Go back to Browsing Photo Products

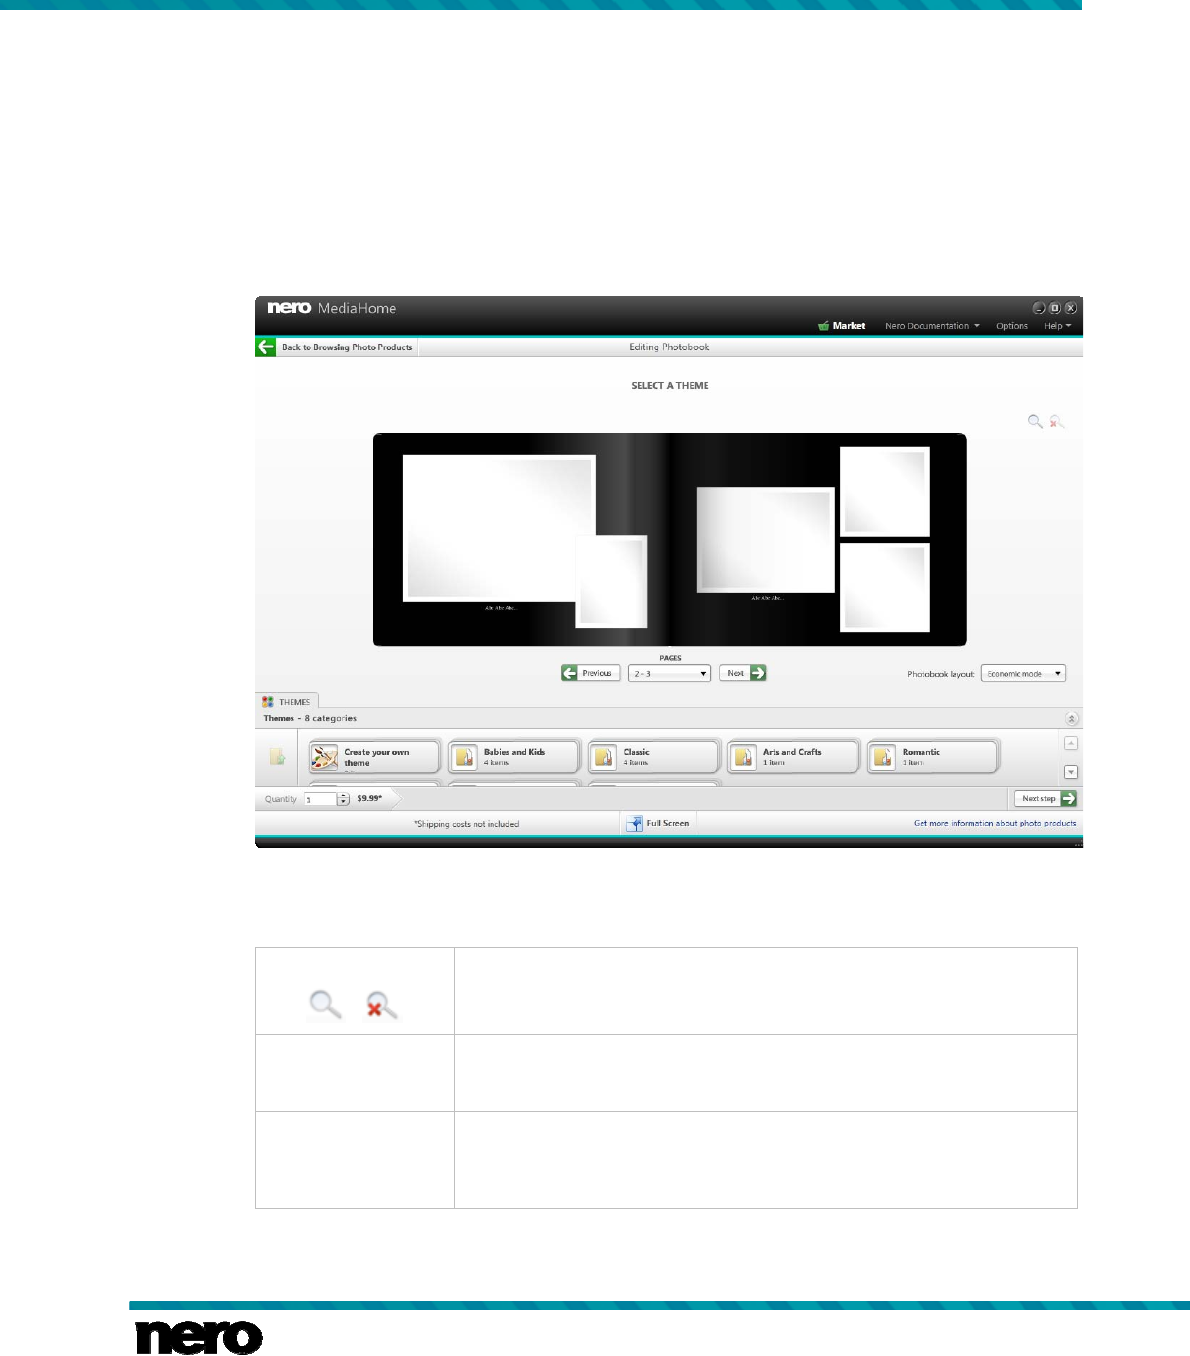pyautogui.click(x=347, y=347)
